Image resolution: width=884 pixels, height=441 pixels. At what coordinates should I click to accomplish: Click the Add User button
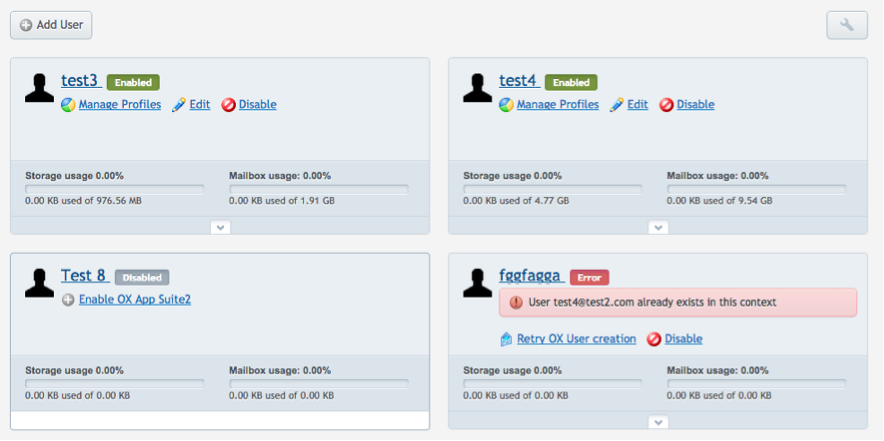[x=51, y=25]
